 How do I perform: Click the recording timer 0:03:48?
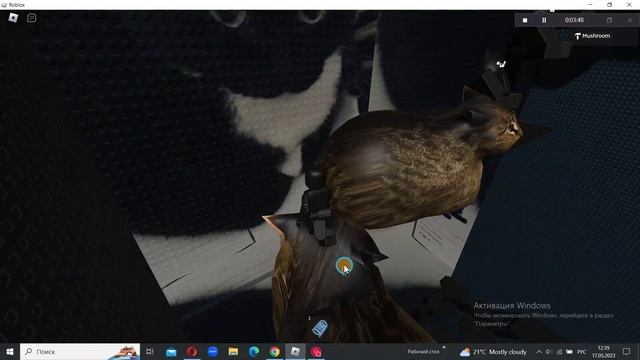(574, 20)
